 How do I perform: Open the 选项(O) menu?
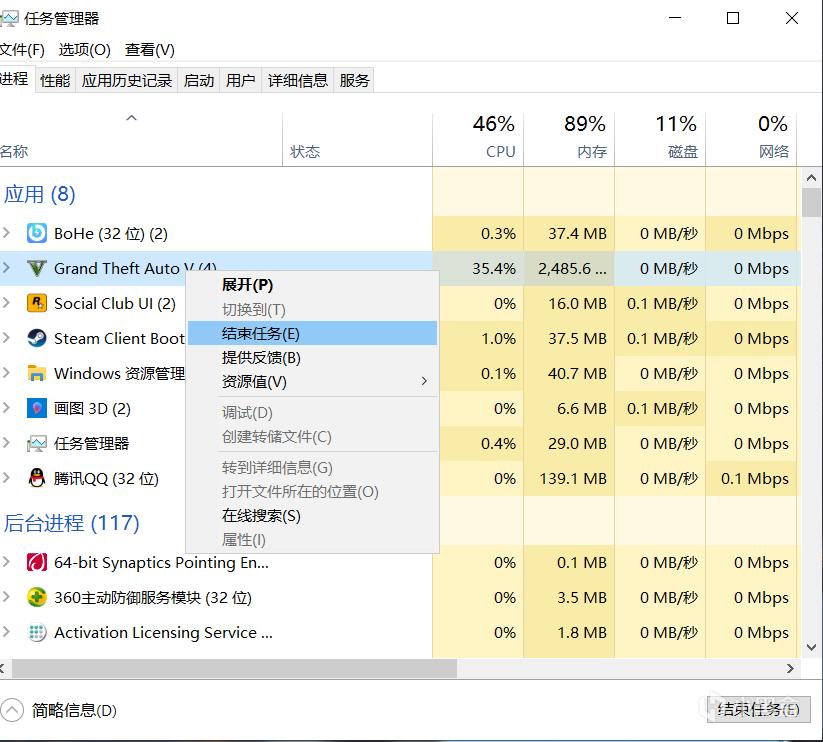point(85,50)
